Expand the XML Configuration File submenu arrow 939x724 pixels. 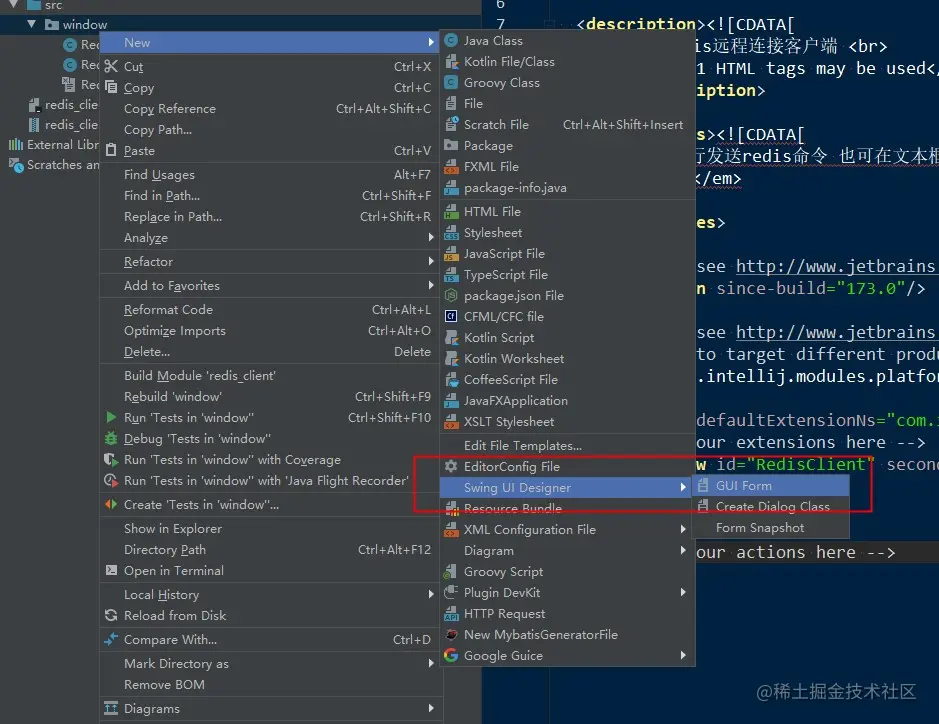[x=683, y=529]
